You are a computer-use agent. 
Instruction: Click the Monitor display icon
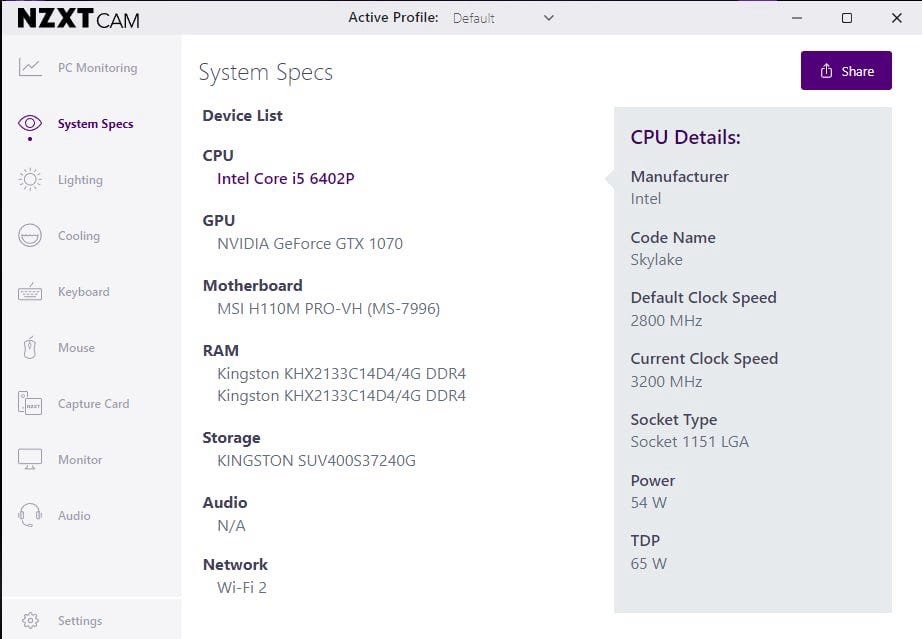pos(30,460)
